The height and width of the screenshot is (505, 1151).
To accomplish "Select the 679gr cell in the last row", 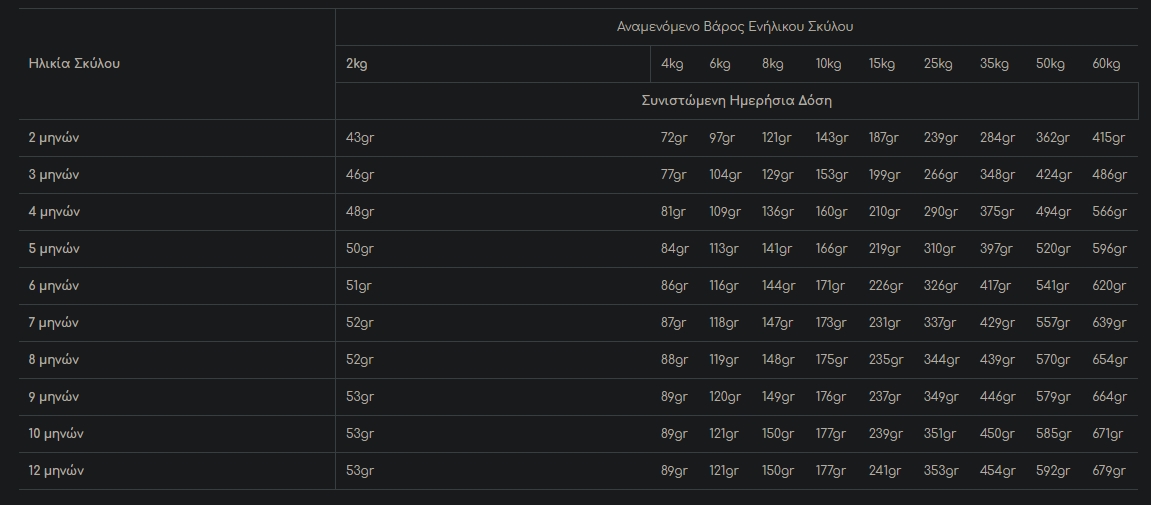I will pos(1109,471).
